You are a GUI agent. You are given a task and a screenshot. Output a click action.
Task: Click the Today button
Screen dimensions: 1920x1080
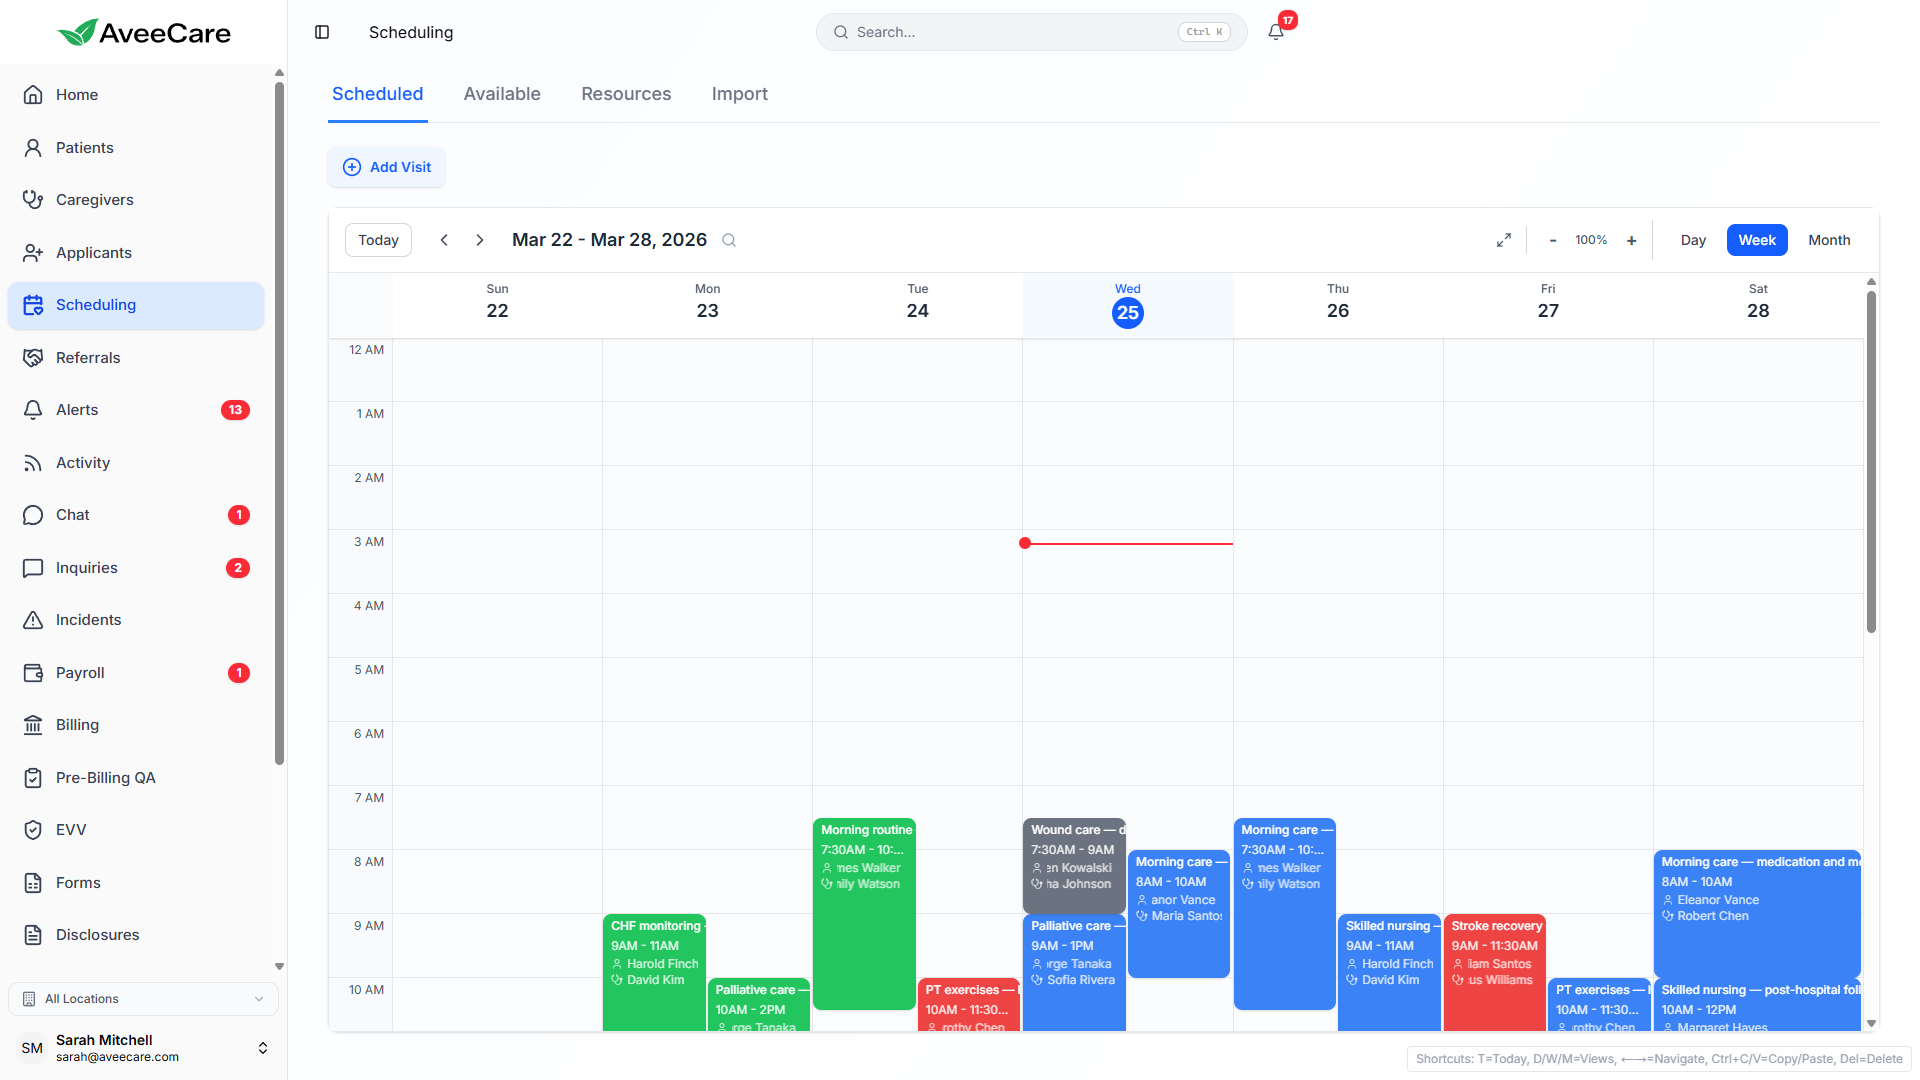click(x=378, y=240)
